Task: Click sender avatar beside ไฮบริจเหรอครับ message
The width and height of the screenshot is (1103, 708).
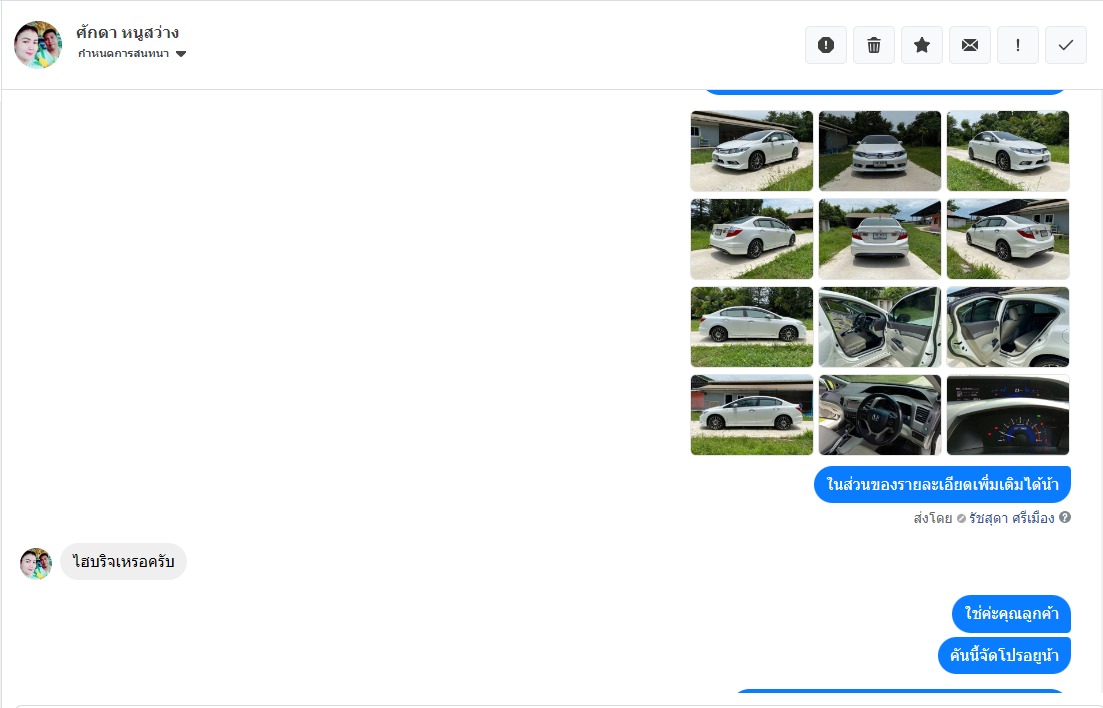Action: click(x=36, y=564)
